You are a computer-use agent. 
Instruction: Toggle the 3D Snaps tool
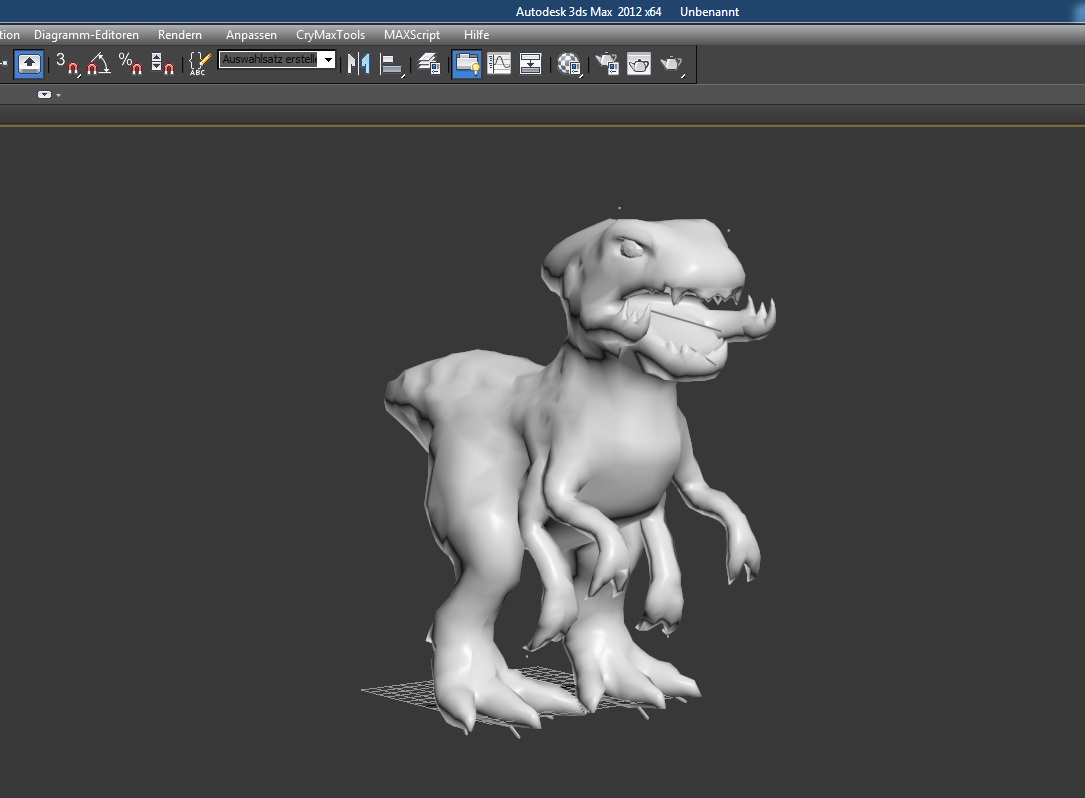point(66,64)
